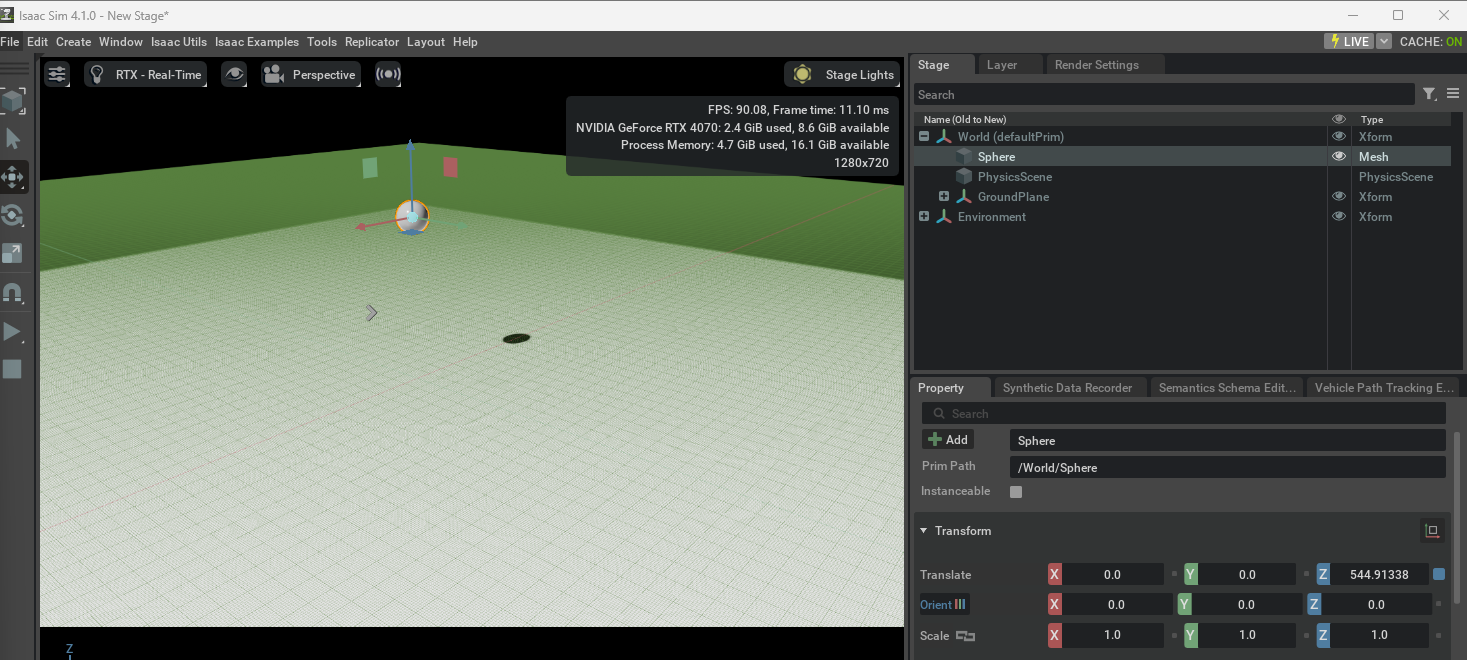Click the PhysicsScene cube icon
The width and height of the screenshot is (1467, 660).
[963, 177]
